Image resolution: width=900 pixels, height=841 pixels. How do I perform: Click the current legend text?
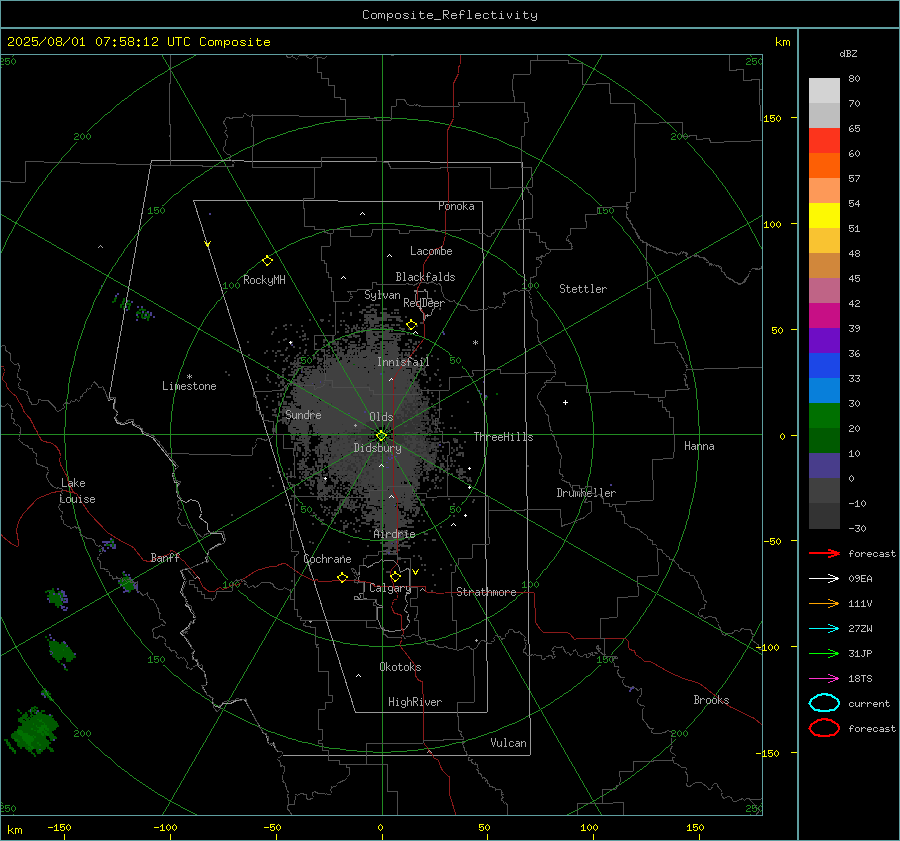[869, 703]
